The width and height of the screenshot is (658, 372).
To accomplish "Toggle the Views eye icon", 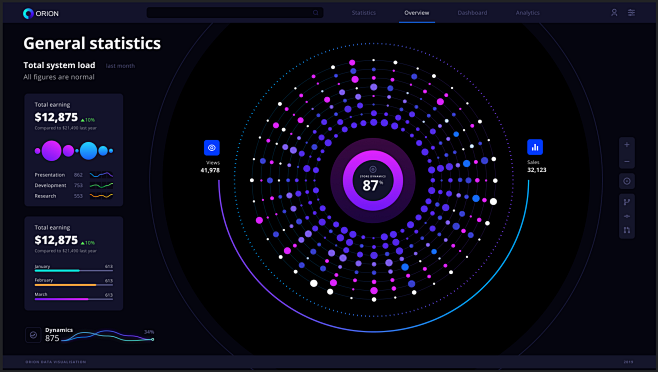I will click(x=212, y=148).
